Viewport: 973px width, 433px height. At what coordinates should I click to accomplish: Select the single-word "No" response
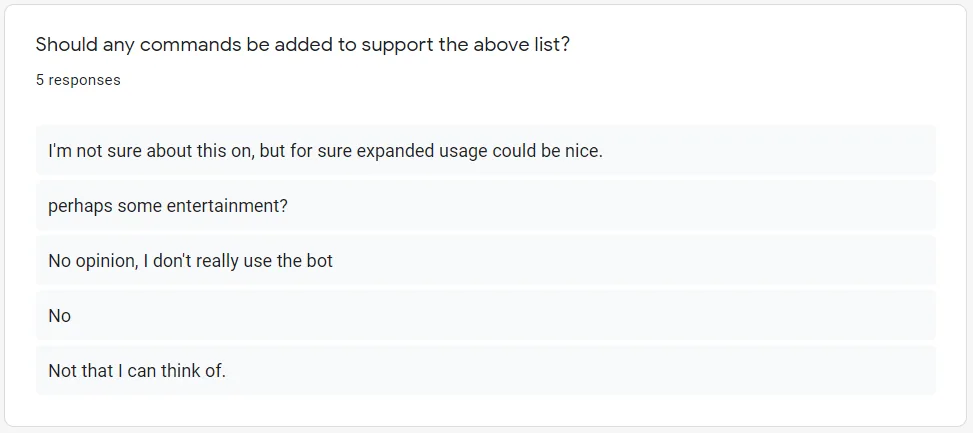coord(485,316)
